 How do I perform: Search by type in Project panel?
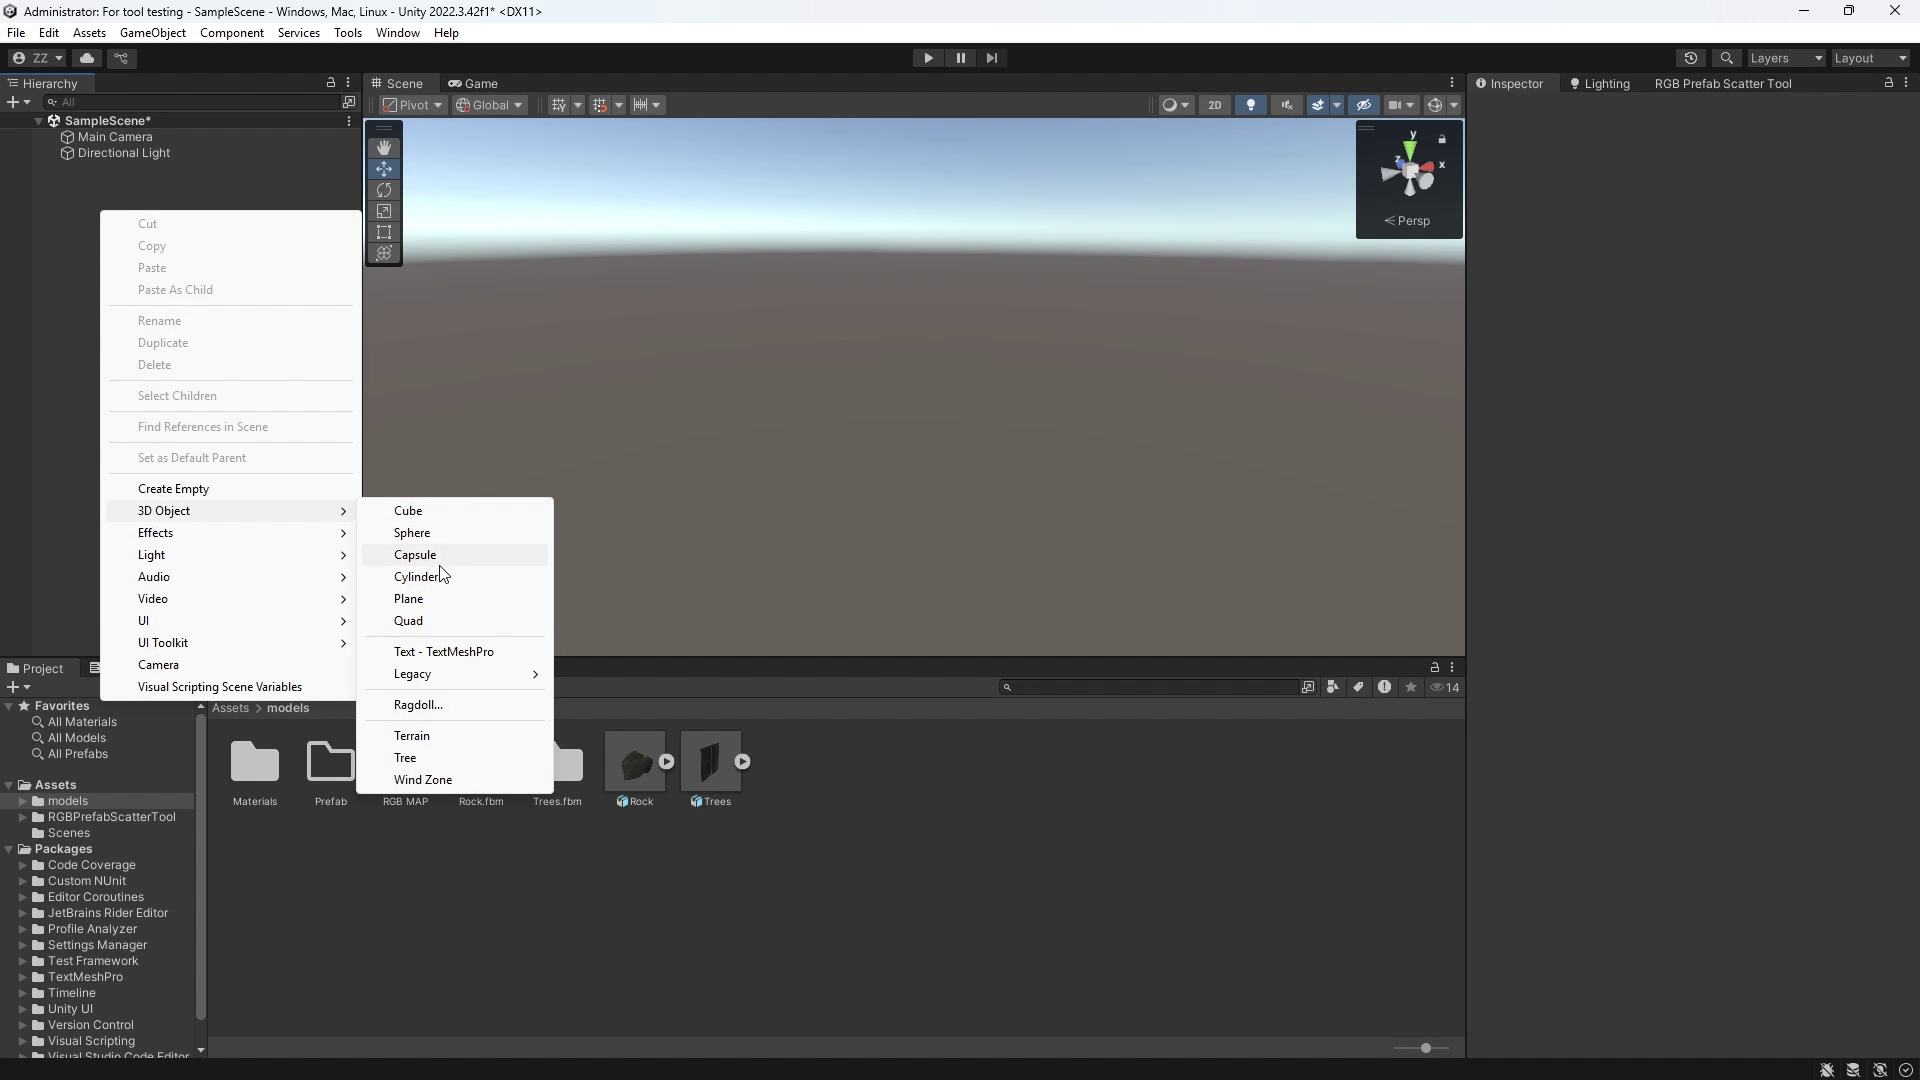point(1333,687)
